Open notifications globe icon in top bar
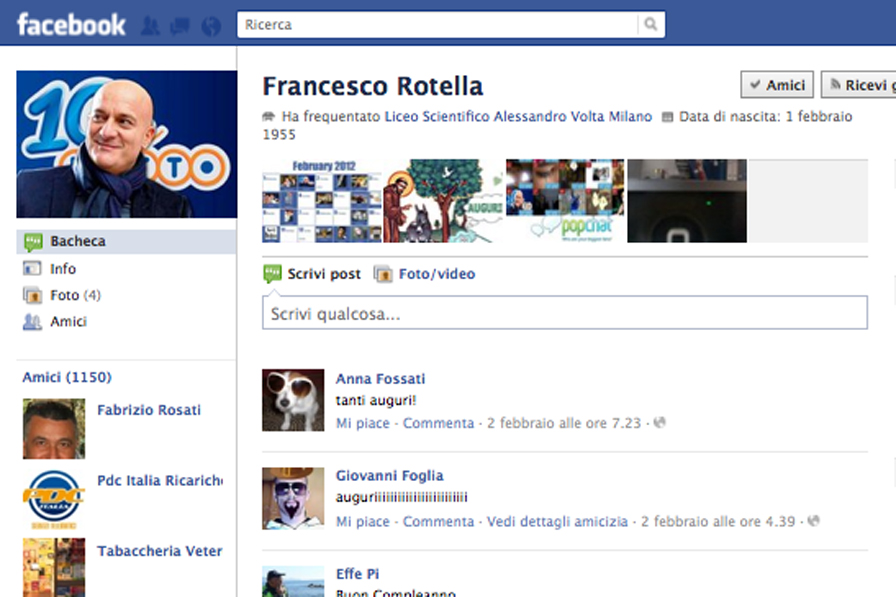896x597 pixels. [x=211, y=26]
